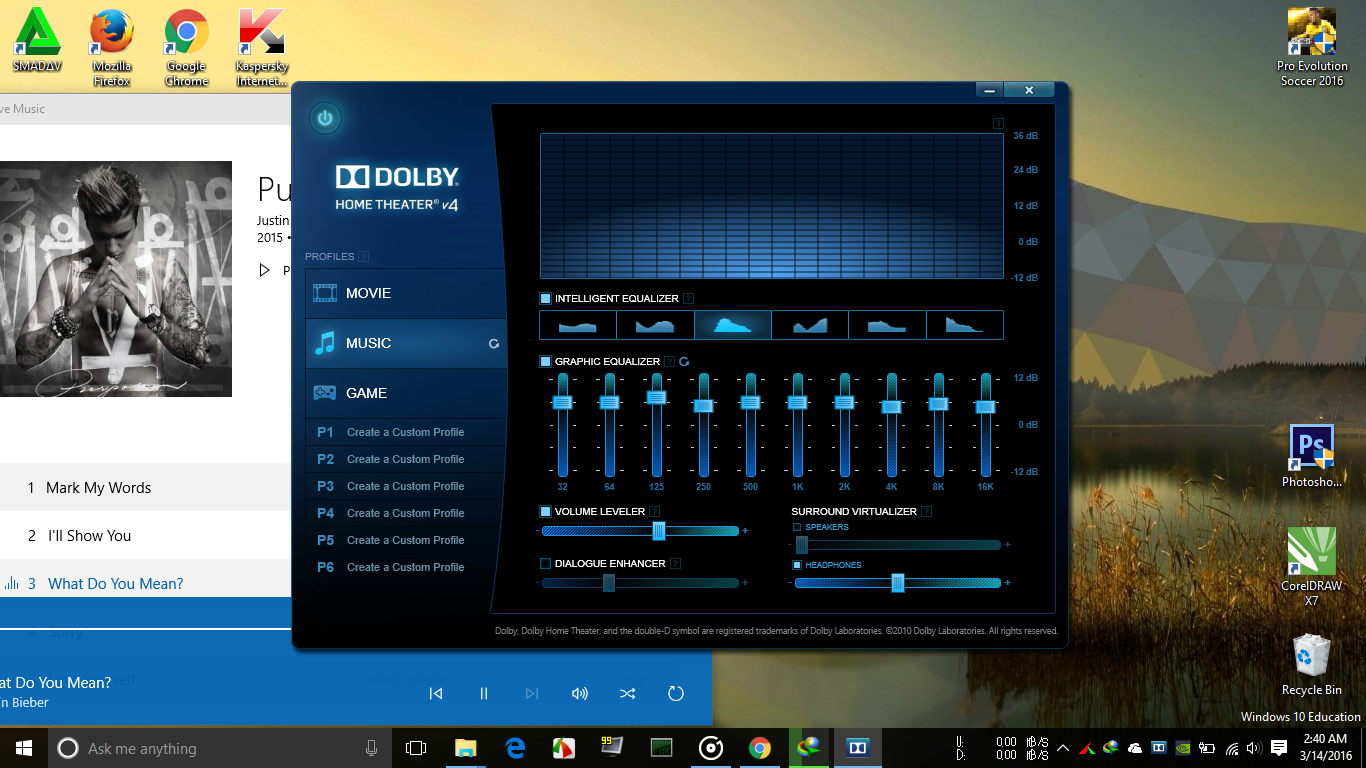
Task: Toggle the Graphic Equalizer checkbox
Action: (x=545, y=361)
